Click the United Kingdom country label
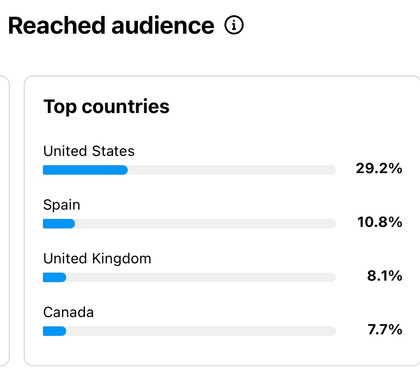420x382 pixels. (97, 259)
